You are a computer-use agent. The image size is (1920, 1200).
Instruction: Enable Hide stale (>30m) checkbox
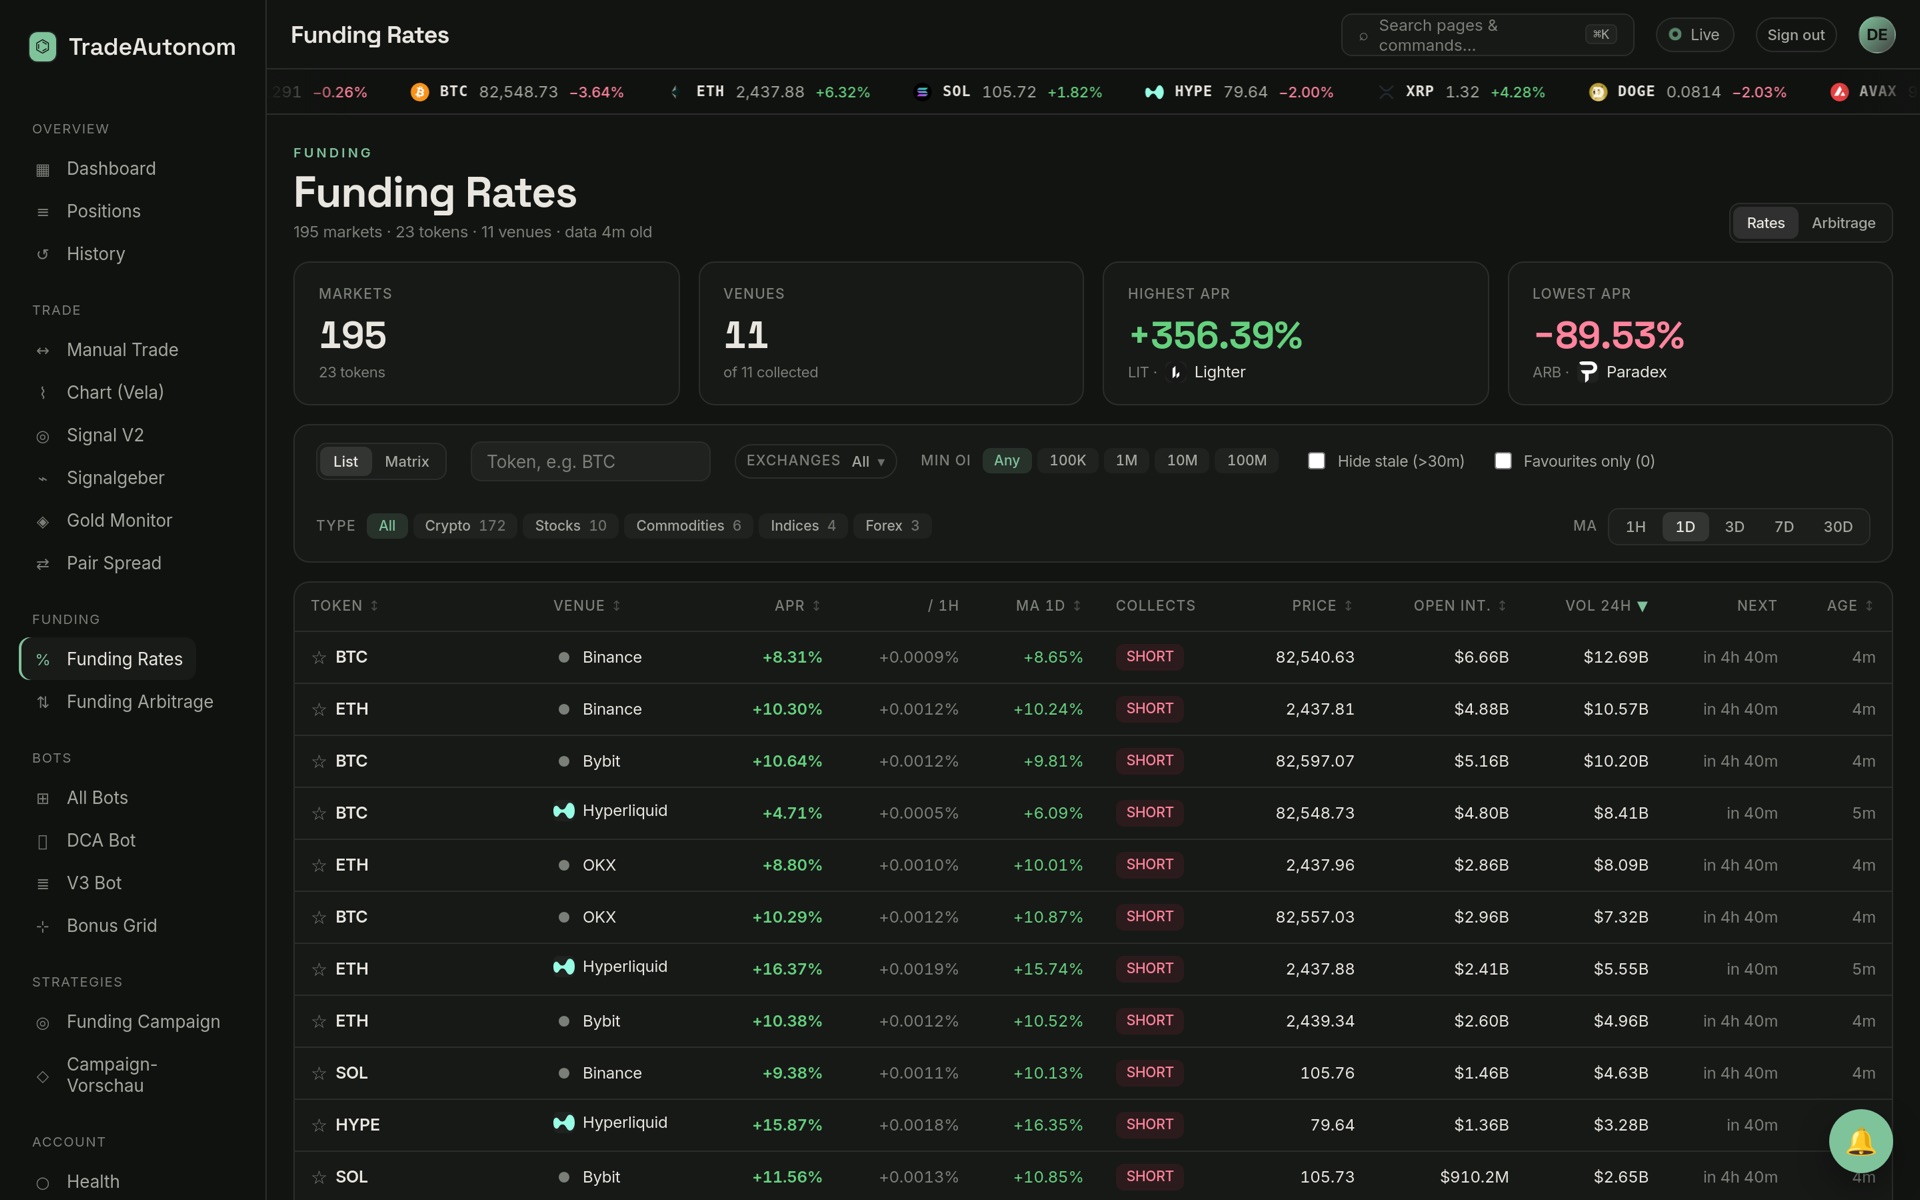point(1317,461)
